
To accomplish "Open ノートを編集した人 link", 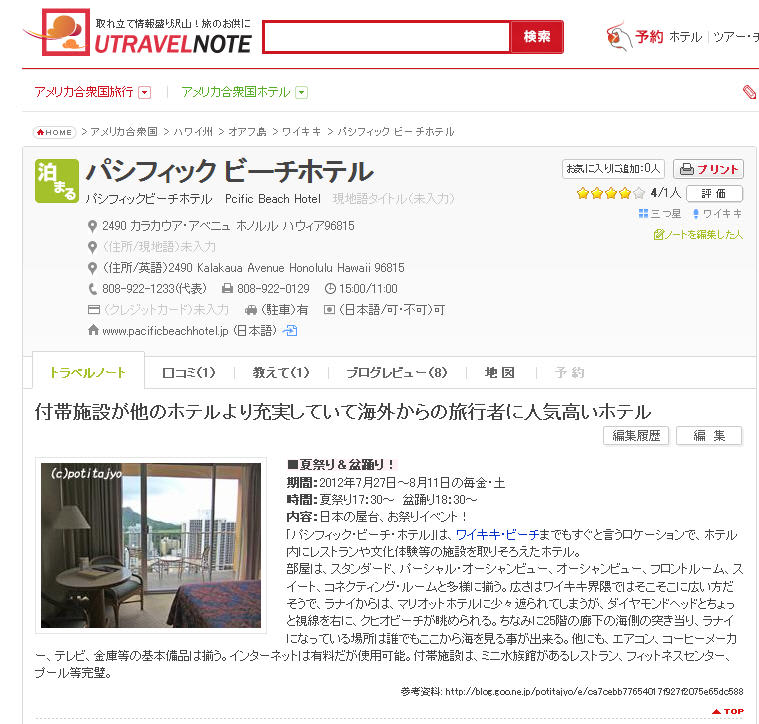I will (698, 235).
